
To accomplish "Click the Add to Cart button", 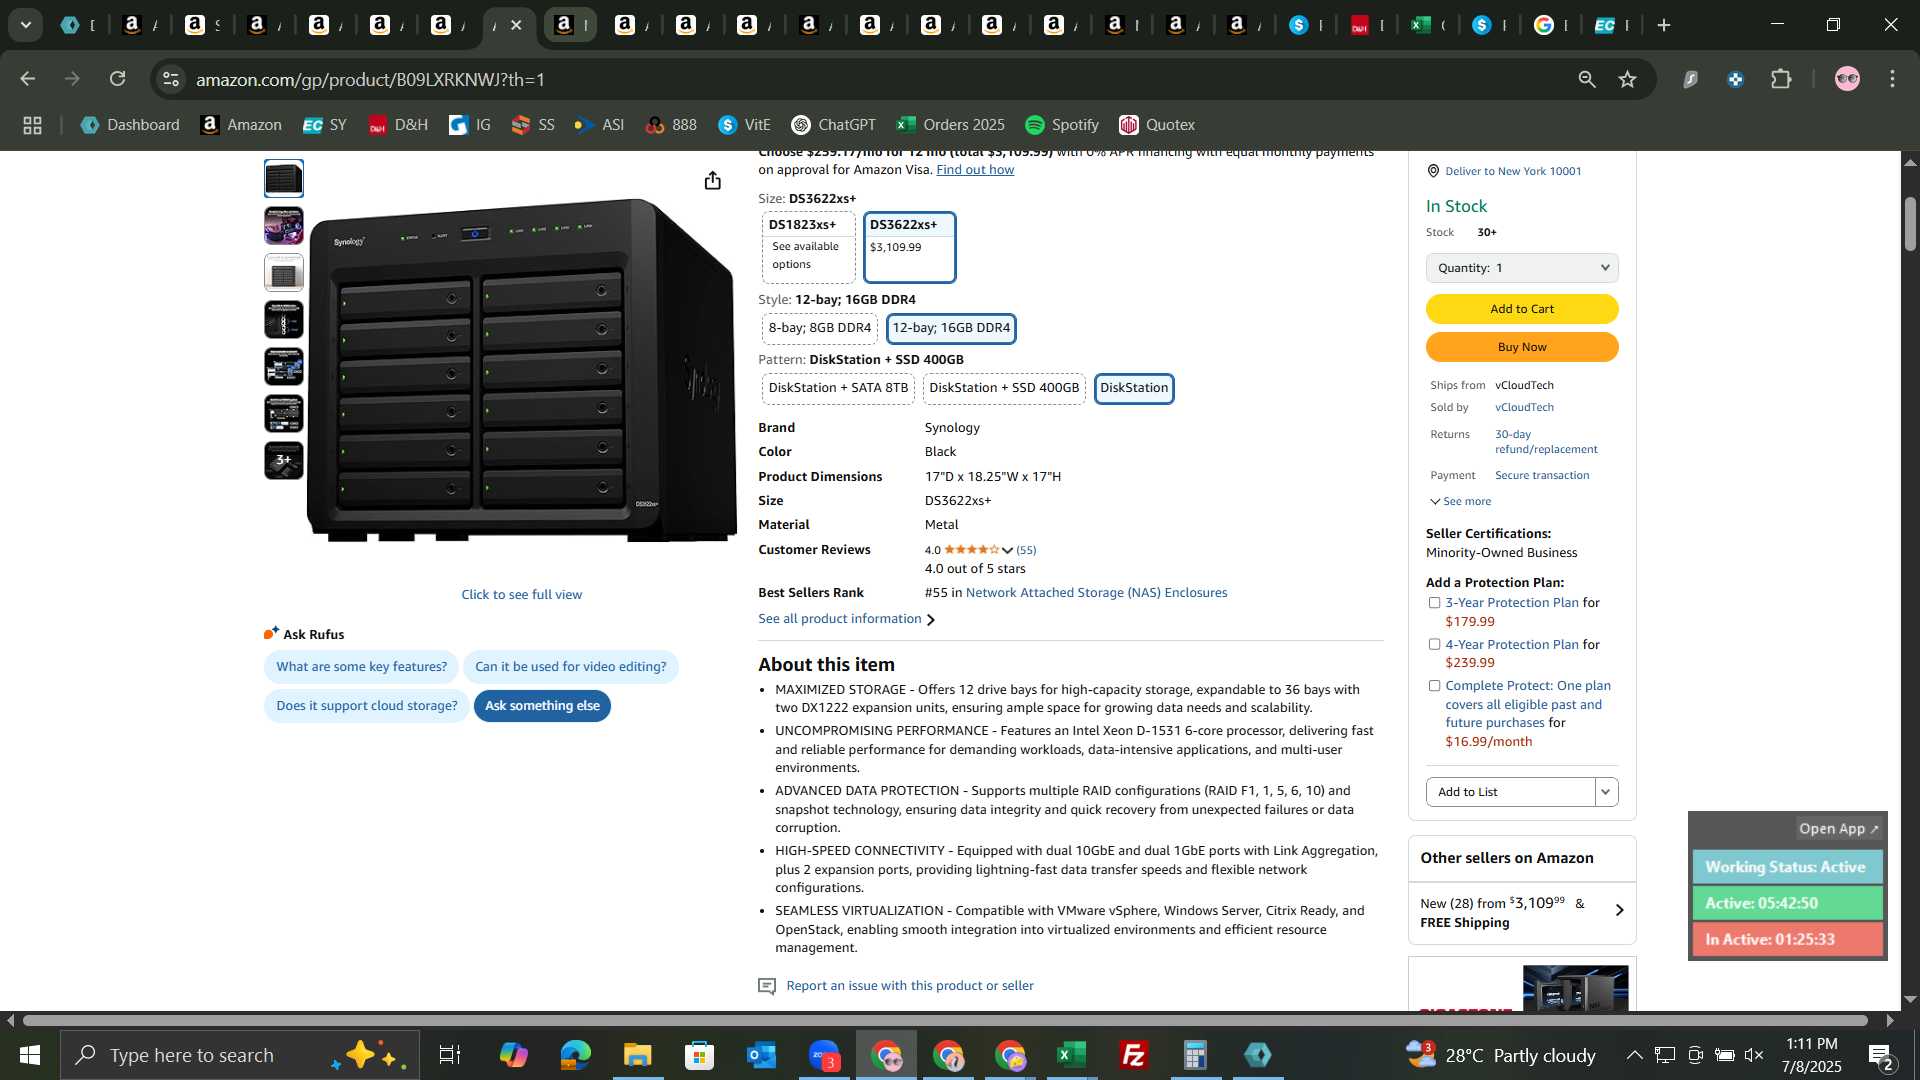I will click(x=1521, y=309).
